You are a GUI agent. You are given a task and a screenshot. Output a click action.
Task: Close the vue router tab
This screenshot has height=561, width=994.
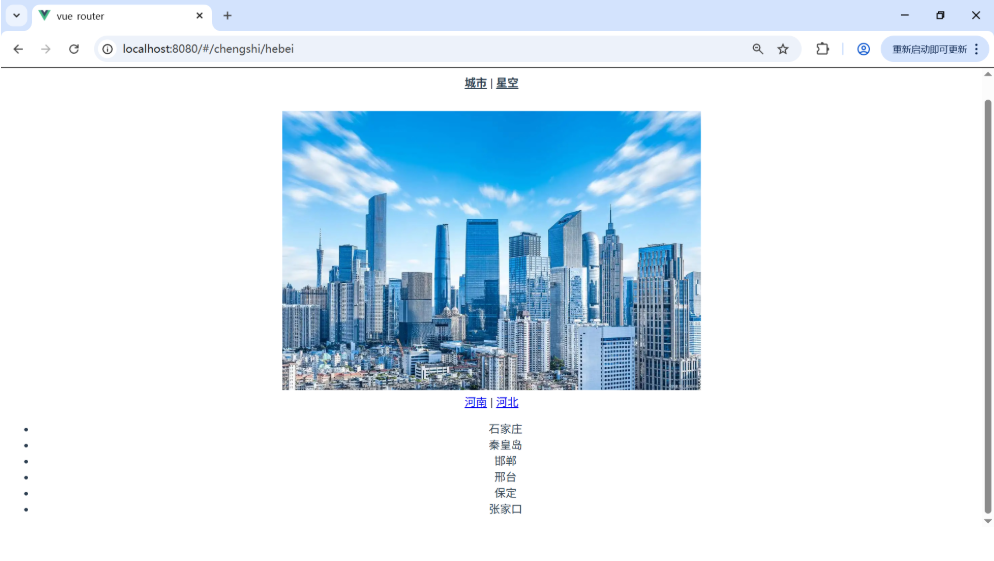click(199, 16)
